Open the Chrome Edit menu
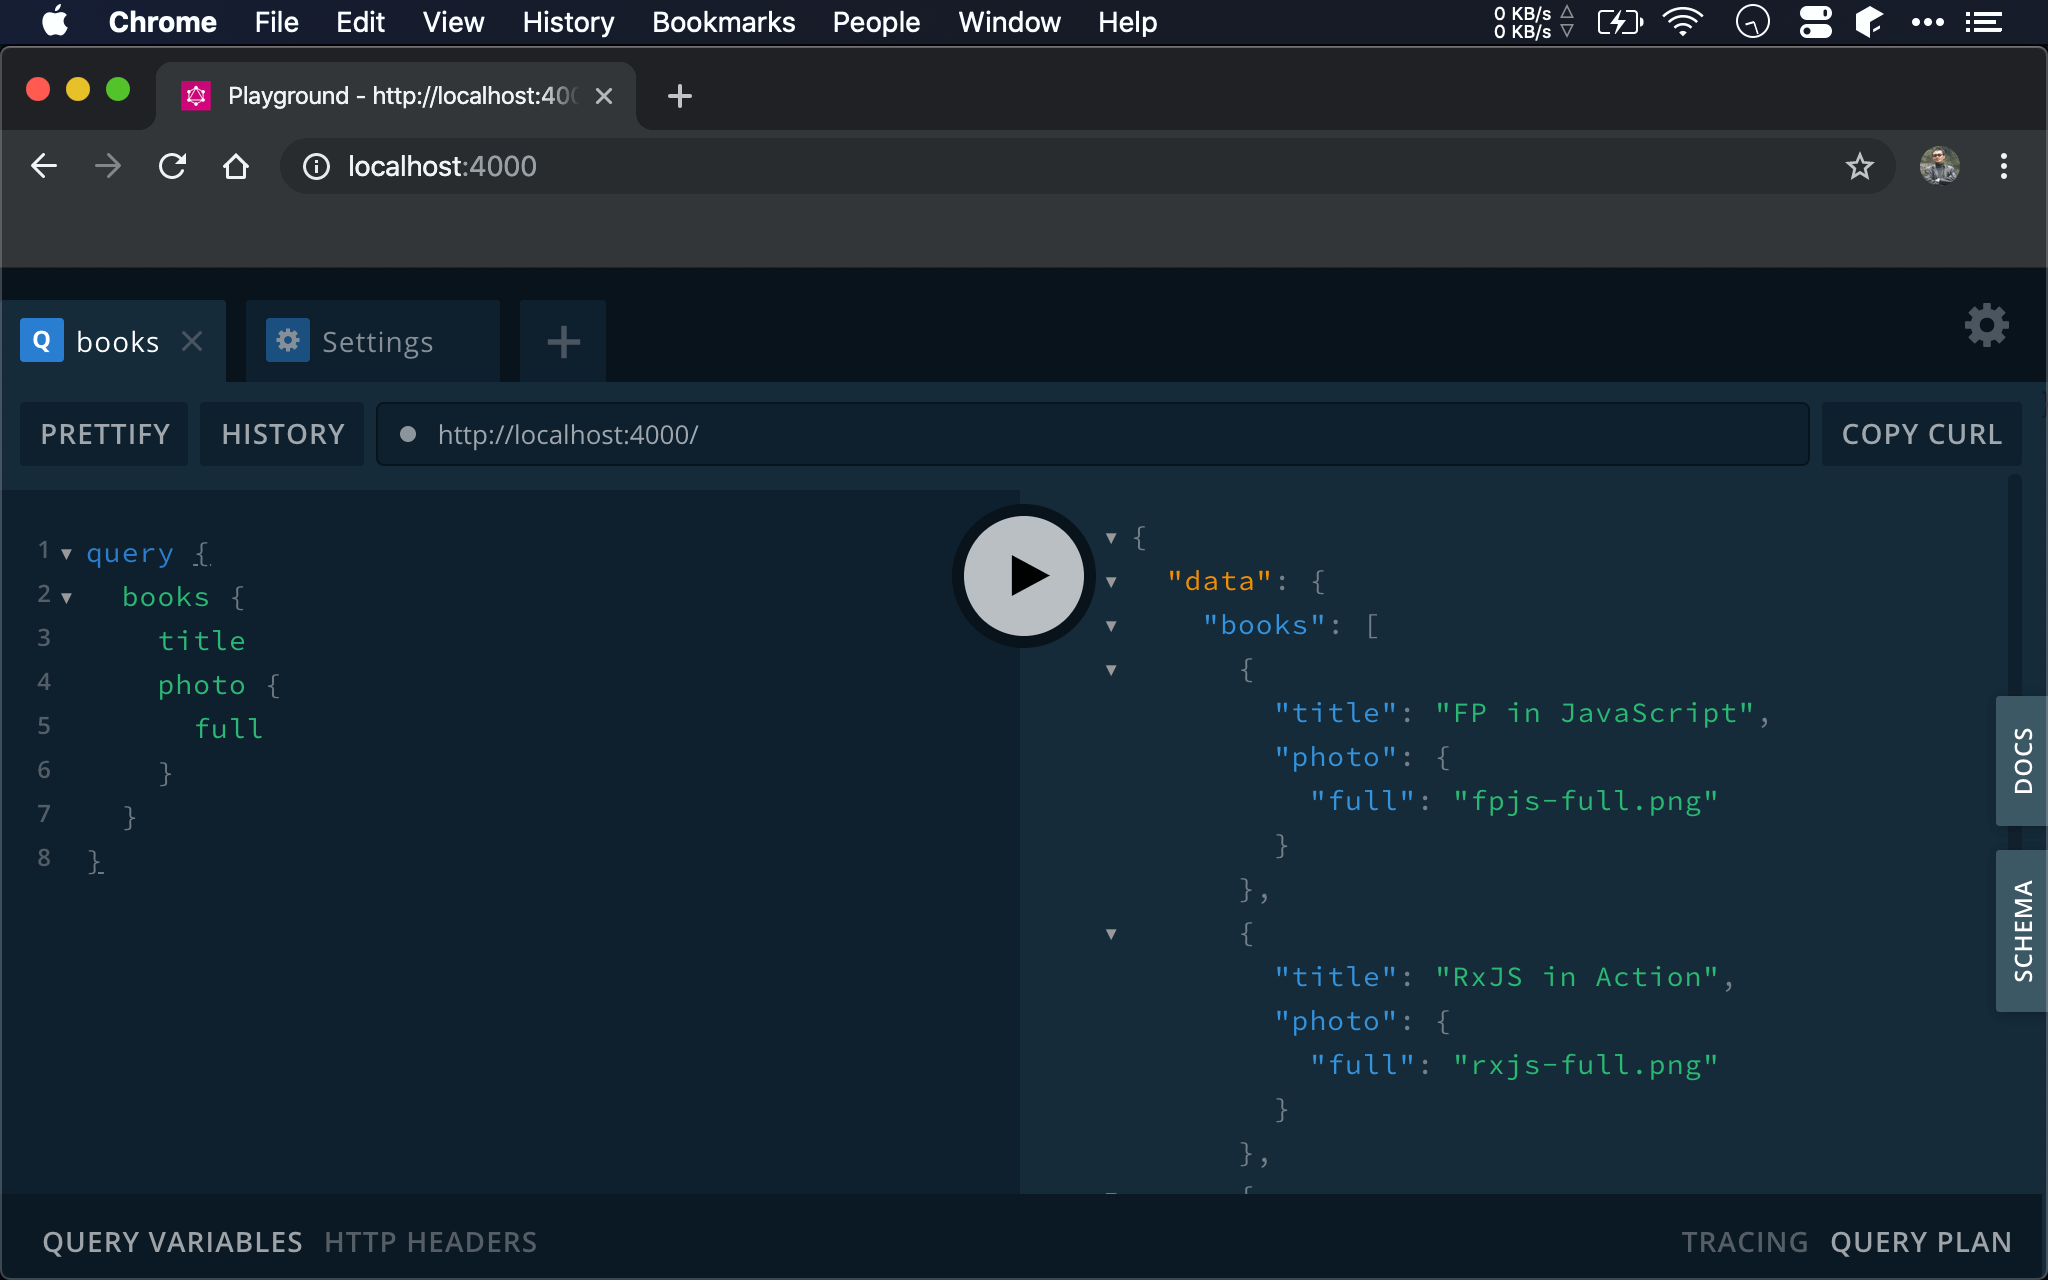2048x1280 pixels. [x=360, y=22]
